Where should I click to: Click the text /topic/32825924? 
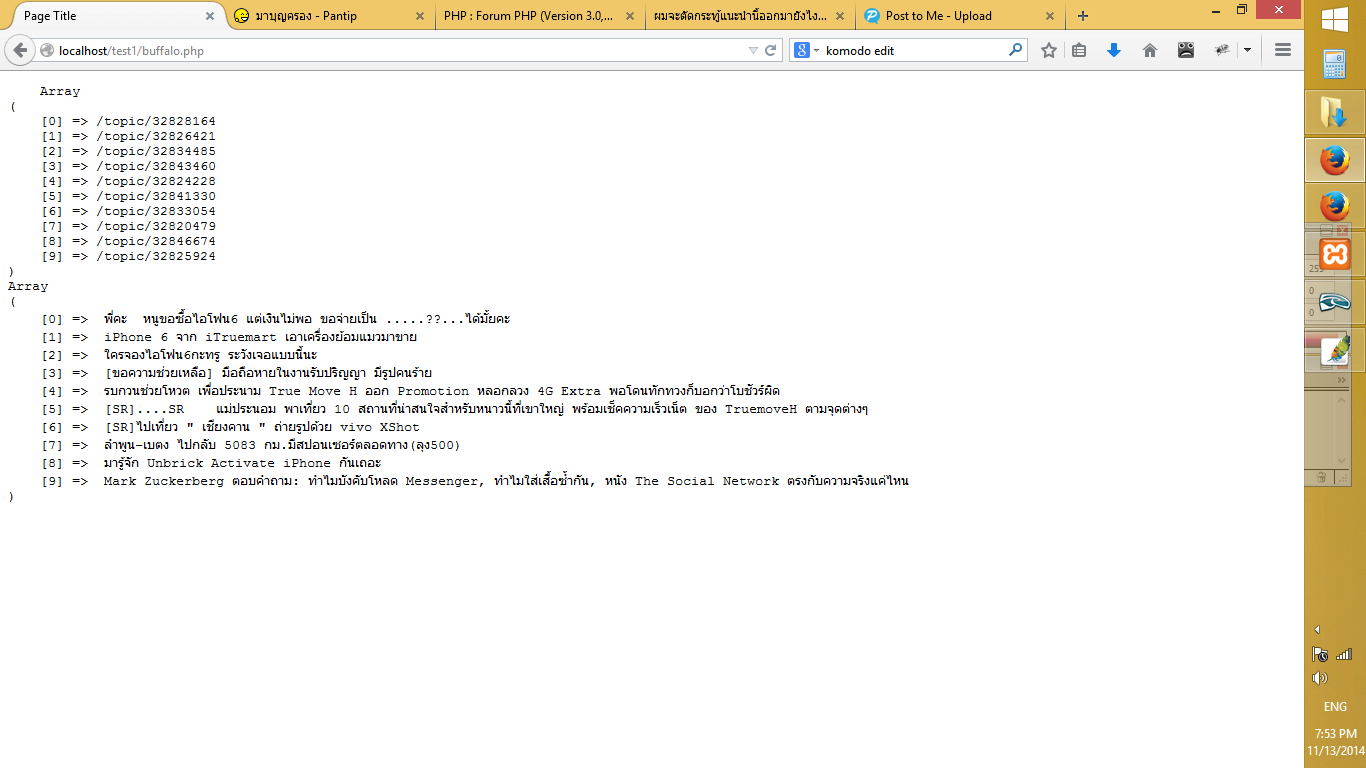point(156,256)
